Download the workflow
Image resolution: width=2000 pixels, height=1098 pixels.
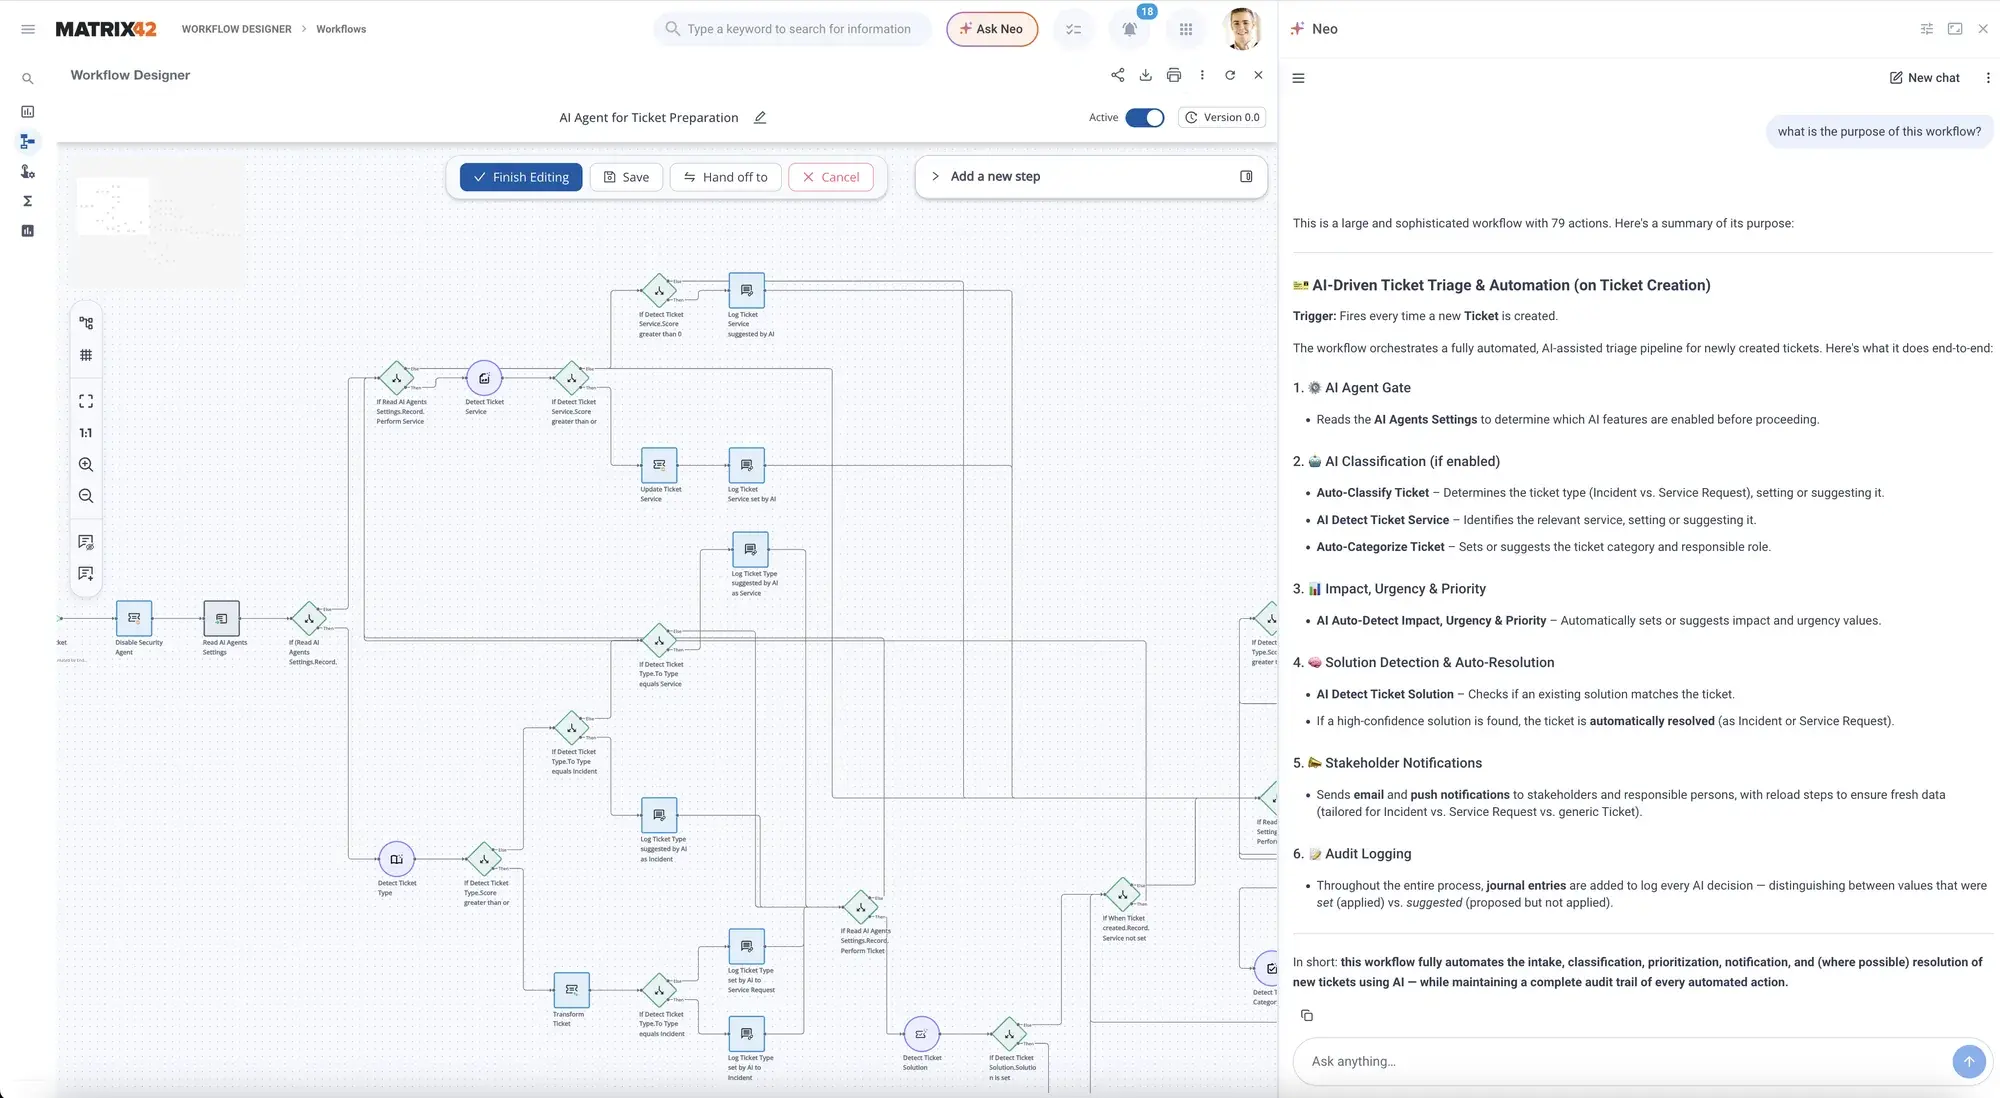pos(1146,75)
